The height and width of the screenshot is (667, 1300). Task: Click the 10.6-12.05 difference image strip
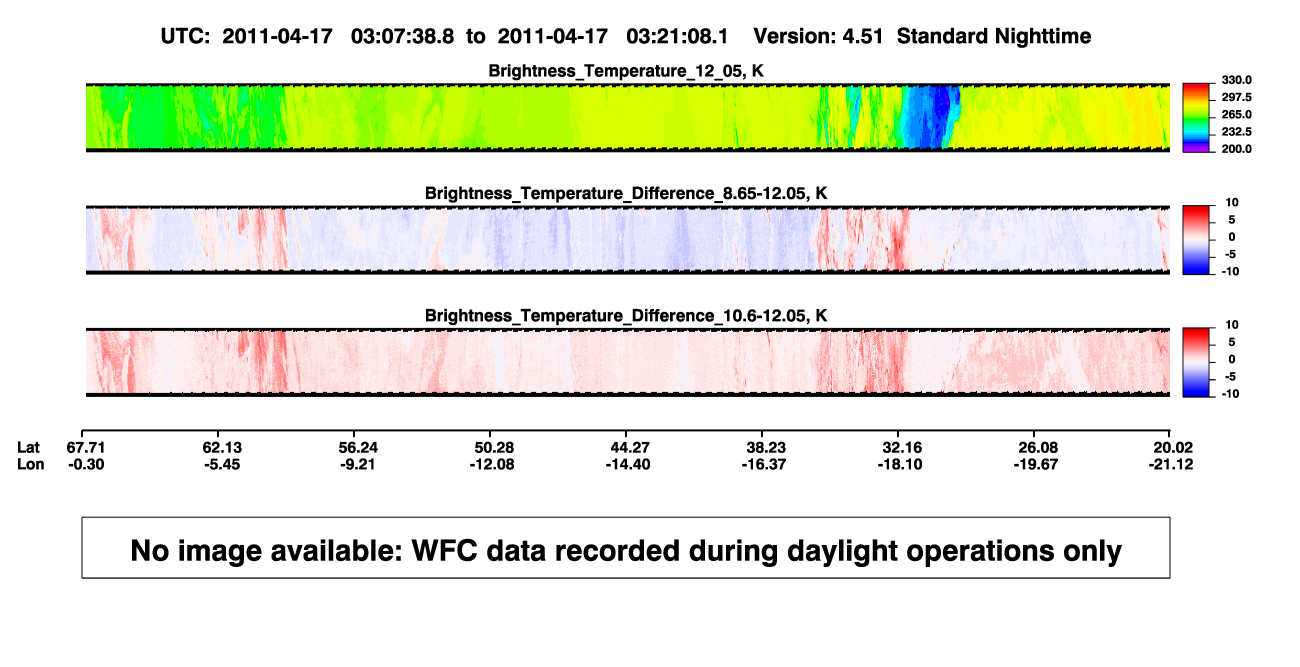click(x=627, y=363)
